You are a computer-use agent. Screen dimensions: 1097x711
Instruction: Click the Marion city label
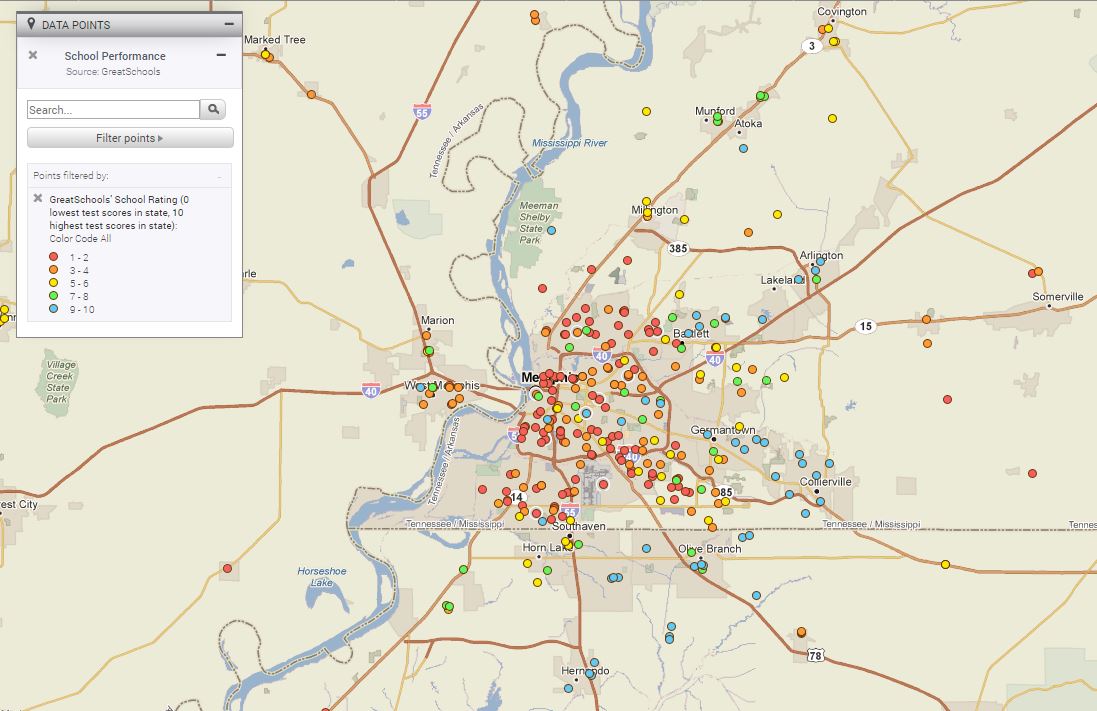[437, 320]
